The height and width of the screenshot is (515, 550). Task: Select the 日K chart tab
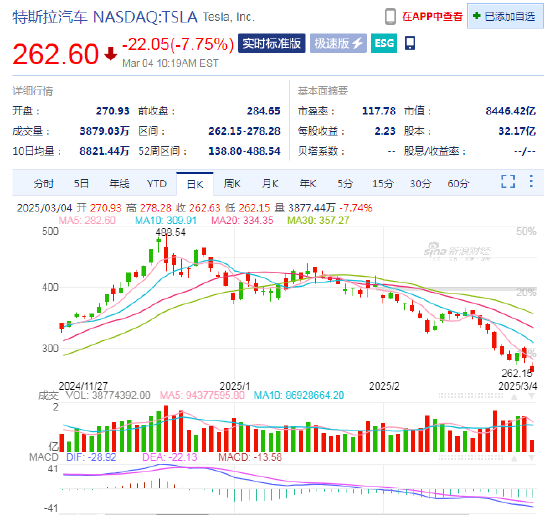click(x=195, y=184)
